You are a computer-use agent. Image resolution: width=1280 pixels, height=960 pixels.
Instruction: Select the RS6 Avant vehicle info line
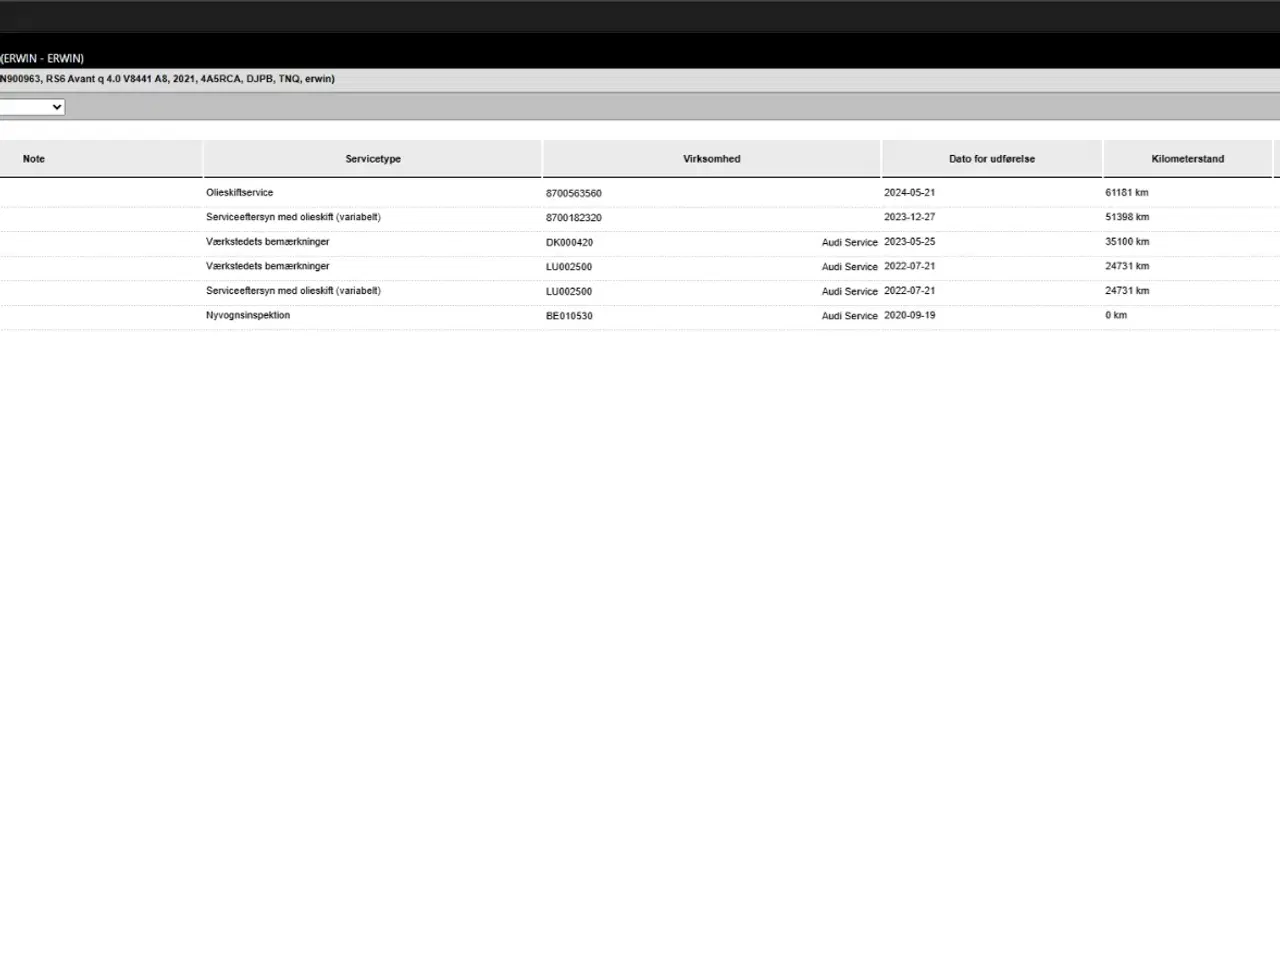pyautogui.click(x=167, y=79)
